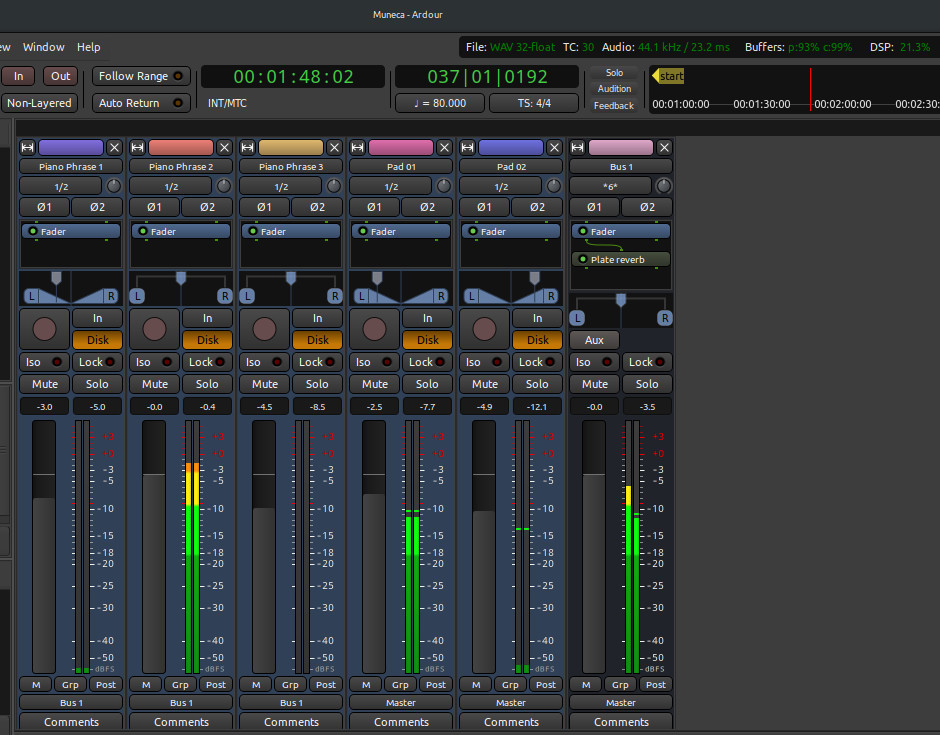This screenshot has width=940, height=735.
Task: Click the stereo panner on Piano Phrase 2
Action: pos(181,288)
